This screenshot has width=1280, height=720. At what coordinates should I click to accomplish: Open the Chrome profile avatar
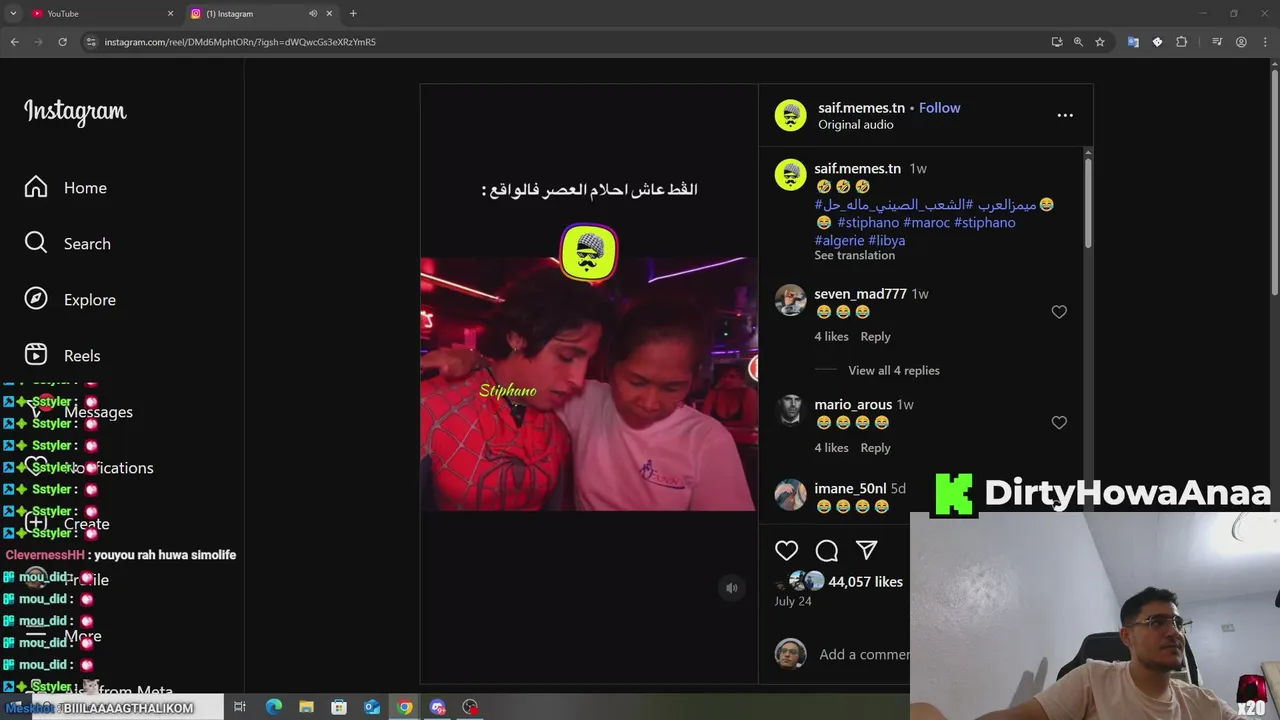coord(1241,42)
